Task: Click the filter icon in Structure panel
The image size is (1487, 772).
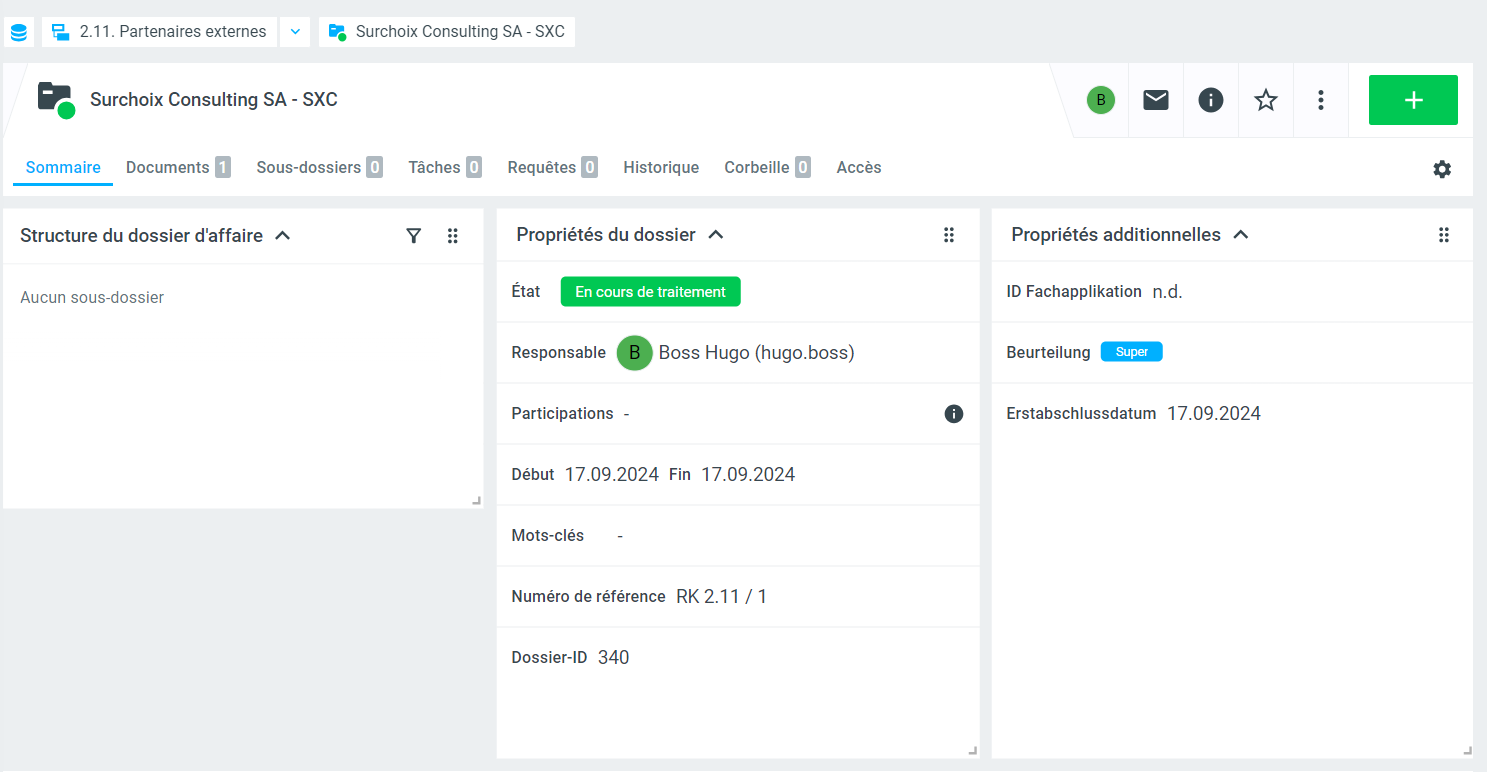Action: pyautogui.click(x=414, y=236)
